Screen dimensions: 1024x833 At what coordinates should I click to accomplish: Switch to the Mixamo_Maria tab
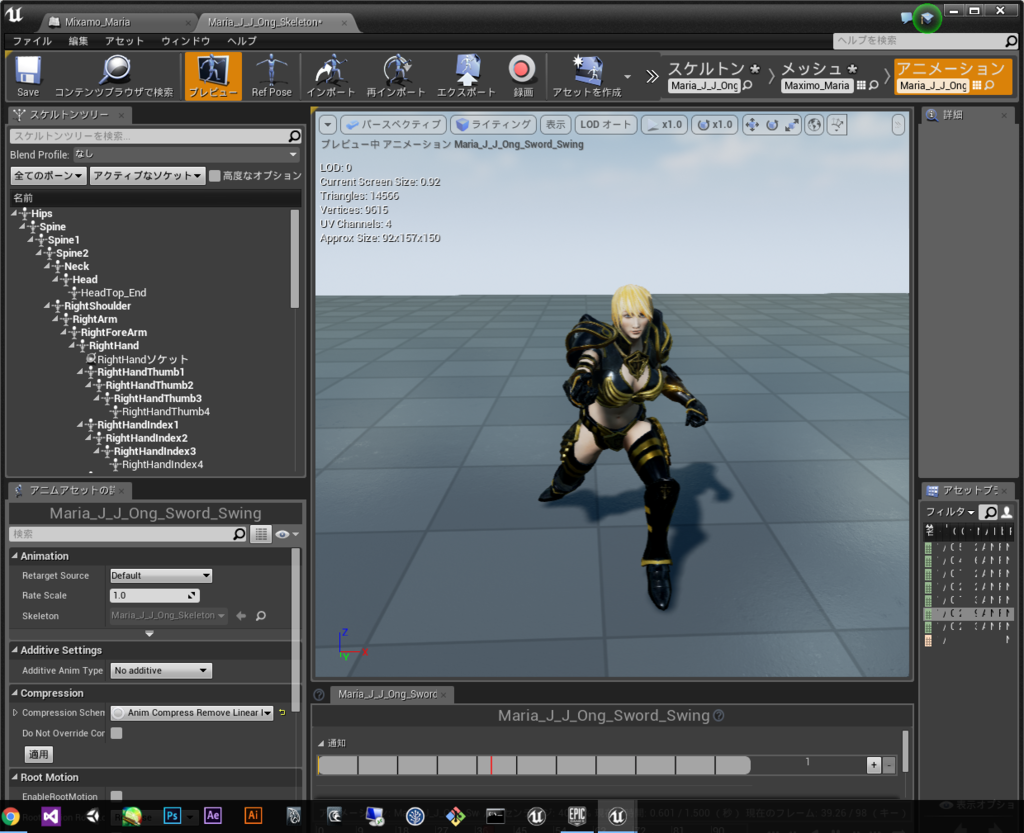97,22
